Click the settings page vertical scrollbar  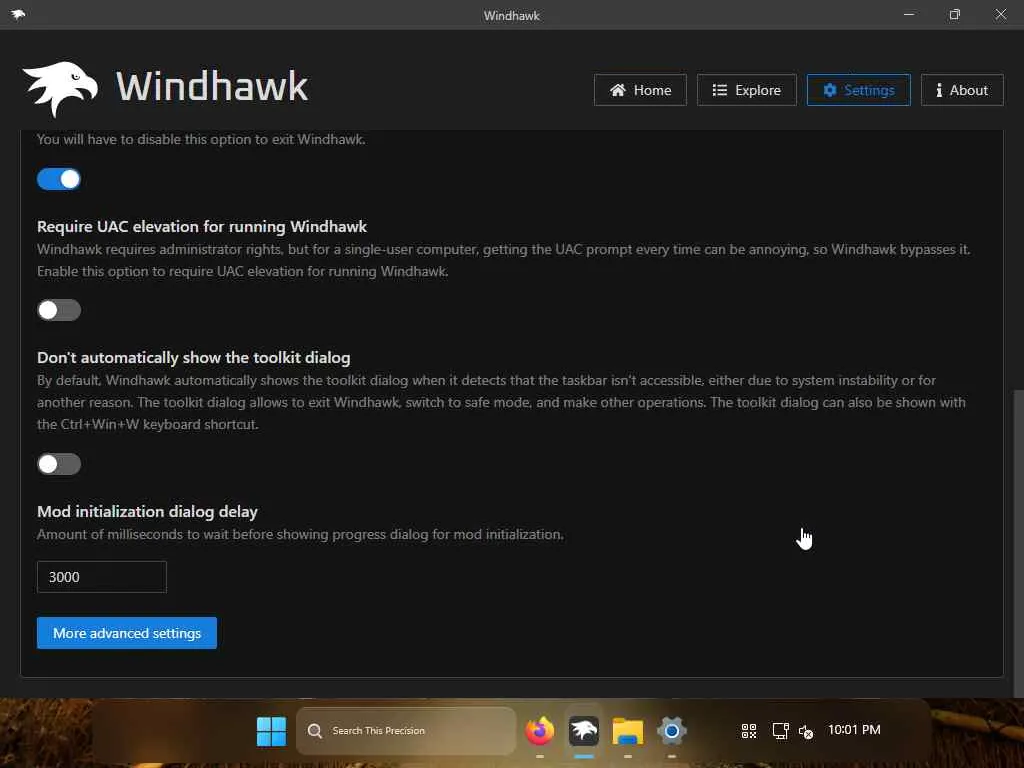click(1018, 542)
